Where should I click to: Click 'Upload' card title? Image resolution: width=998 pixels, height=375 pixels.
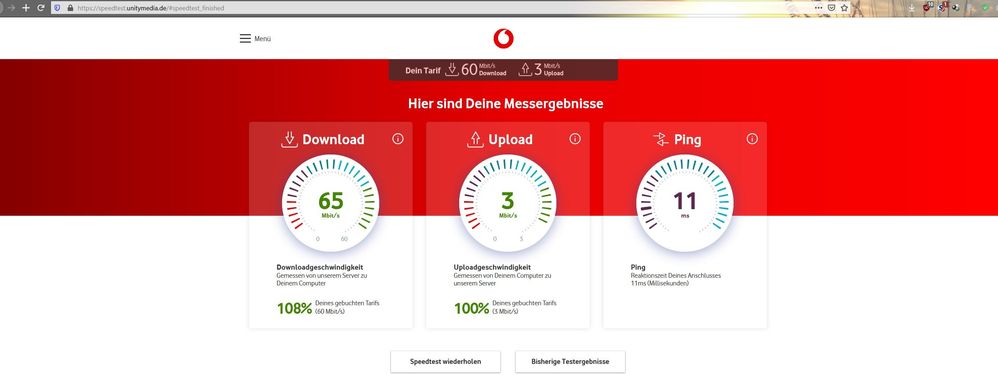click(x=510, y=139)
